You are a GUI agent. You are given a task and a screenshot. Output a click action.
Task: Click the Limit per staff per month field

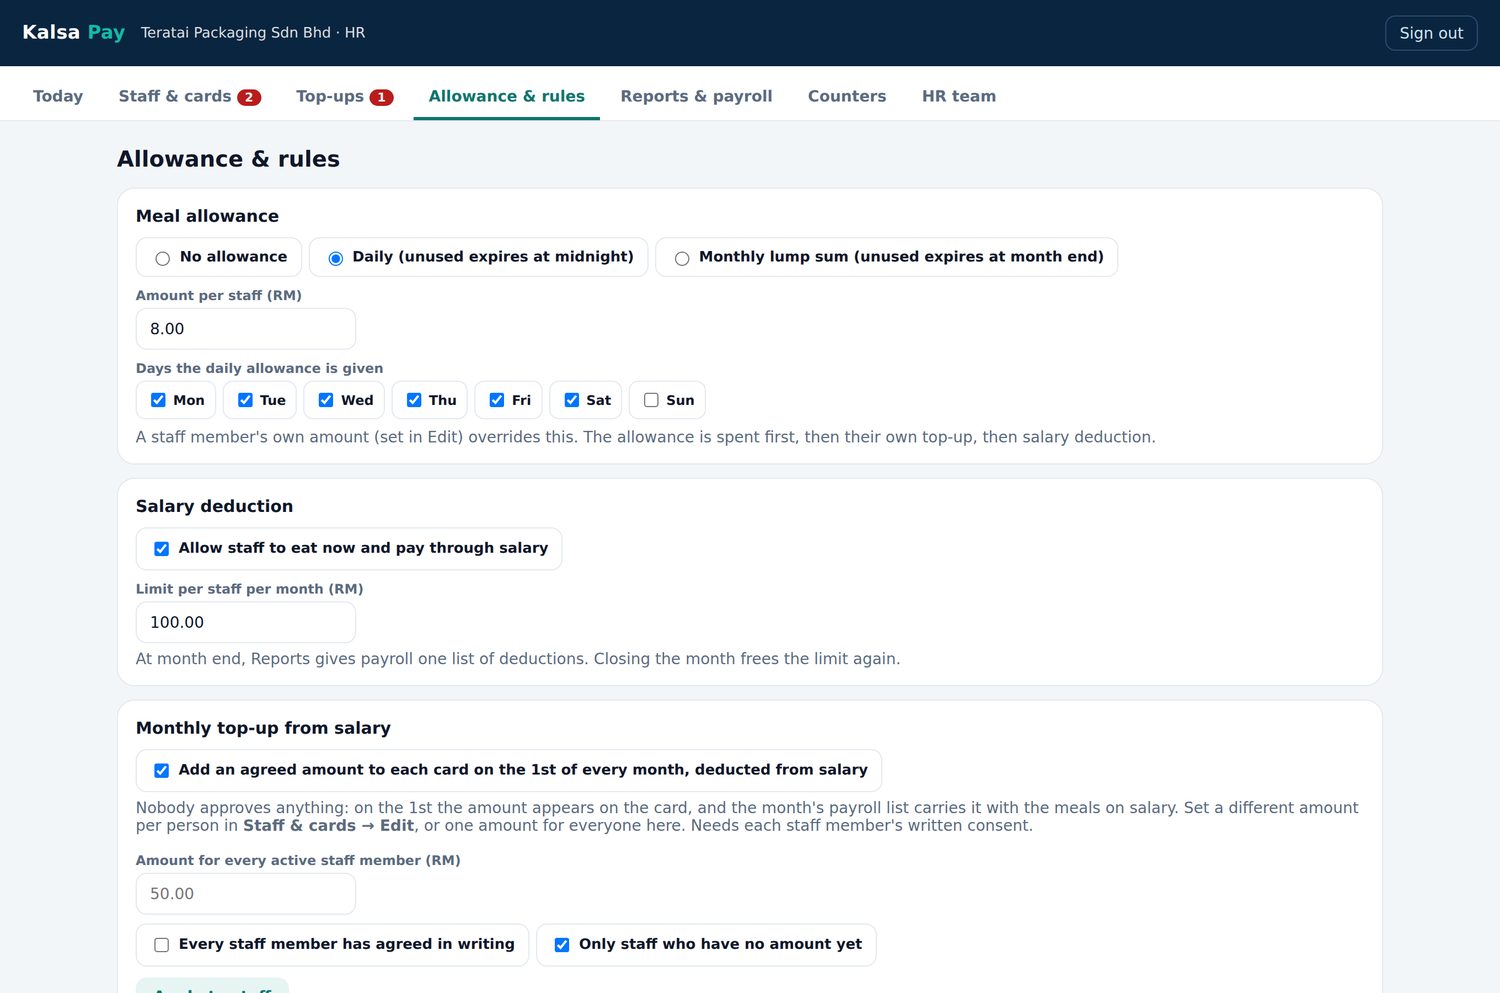pos(246,622)
